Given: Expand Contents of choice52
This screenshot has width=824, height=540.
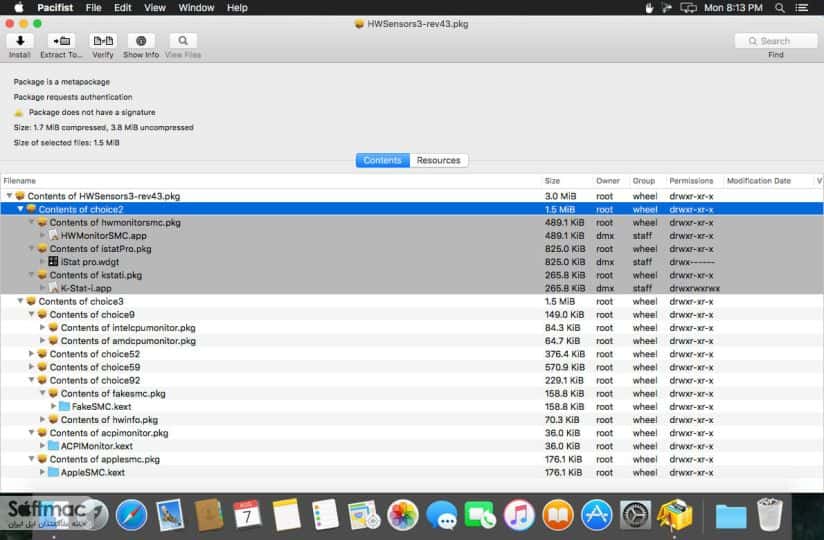Looking at the screenshot, I should tap(31, 354).
